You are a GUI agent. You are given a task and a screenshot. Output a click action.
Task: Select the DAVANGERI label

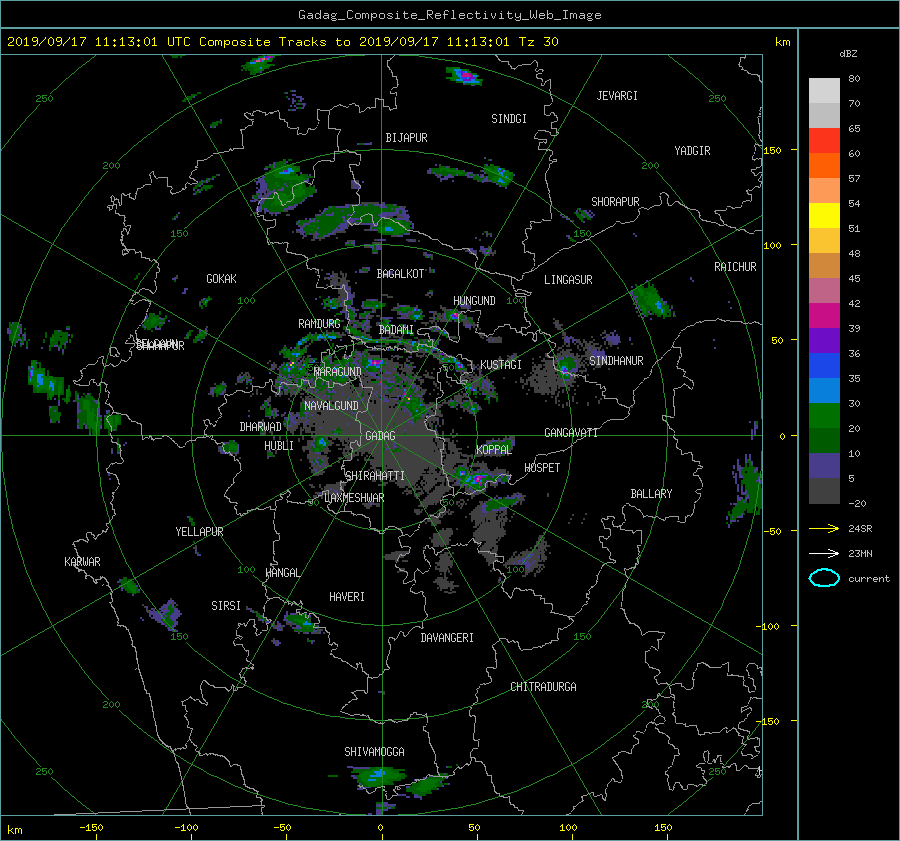tap(447, 638)
